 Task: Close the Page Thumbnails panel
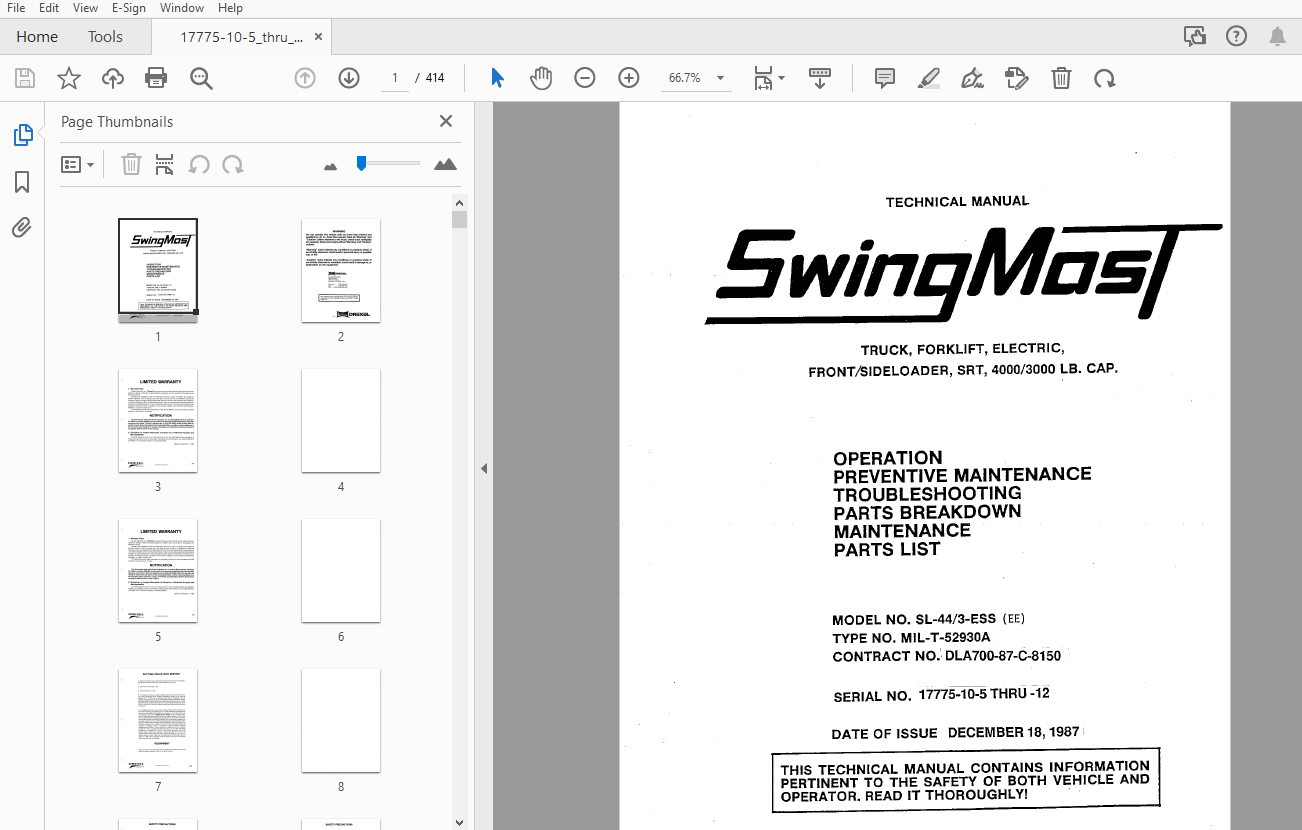[446, 121]
